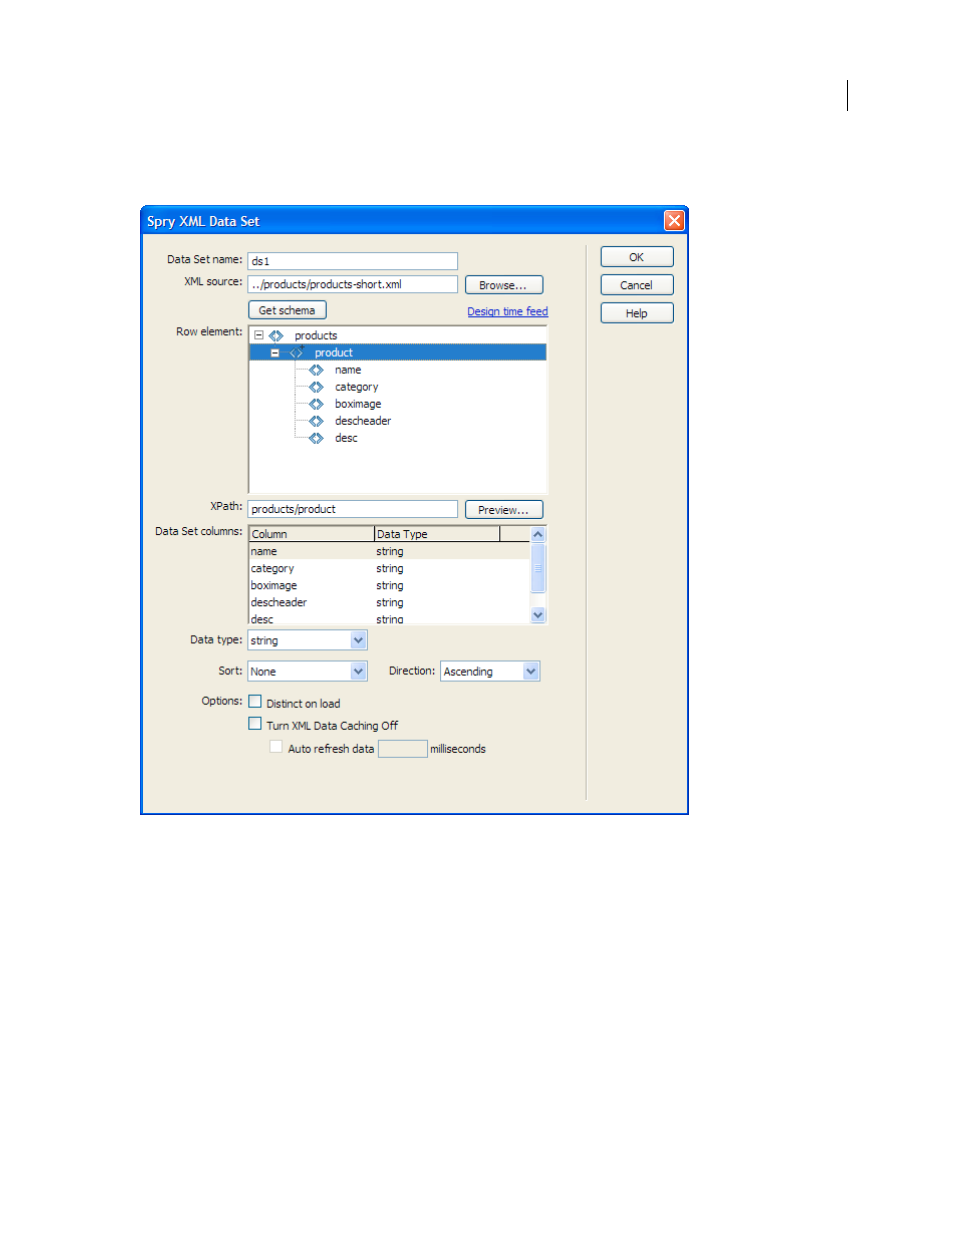Click the Get schema button
The width and height of the screenshot is (954, 1235).
[287, 310]
